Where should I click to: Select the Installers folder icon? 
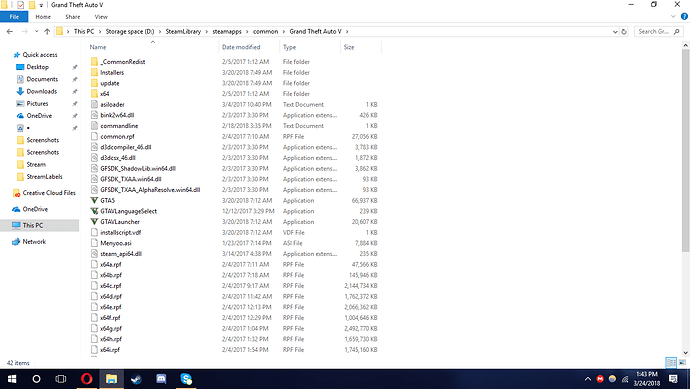(94, 72)
